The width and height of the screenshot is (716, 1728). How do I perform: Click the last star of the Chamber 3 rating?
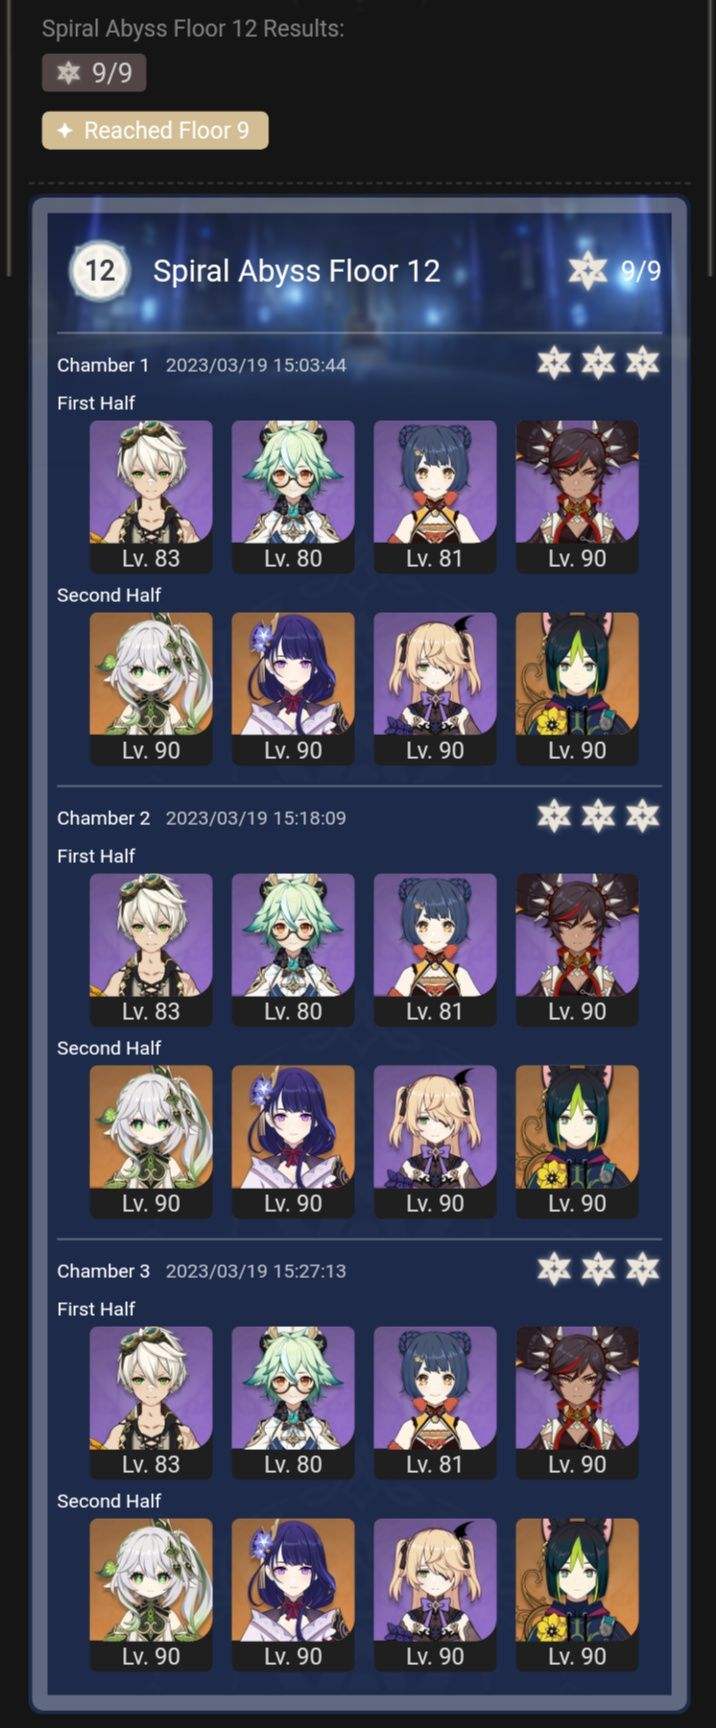point(642,1269)
